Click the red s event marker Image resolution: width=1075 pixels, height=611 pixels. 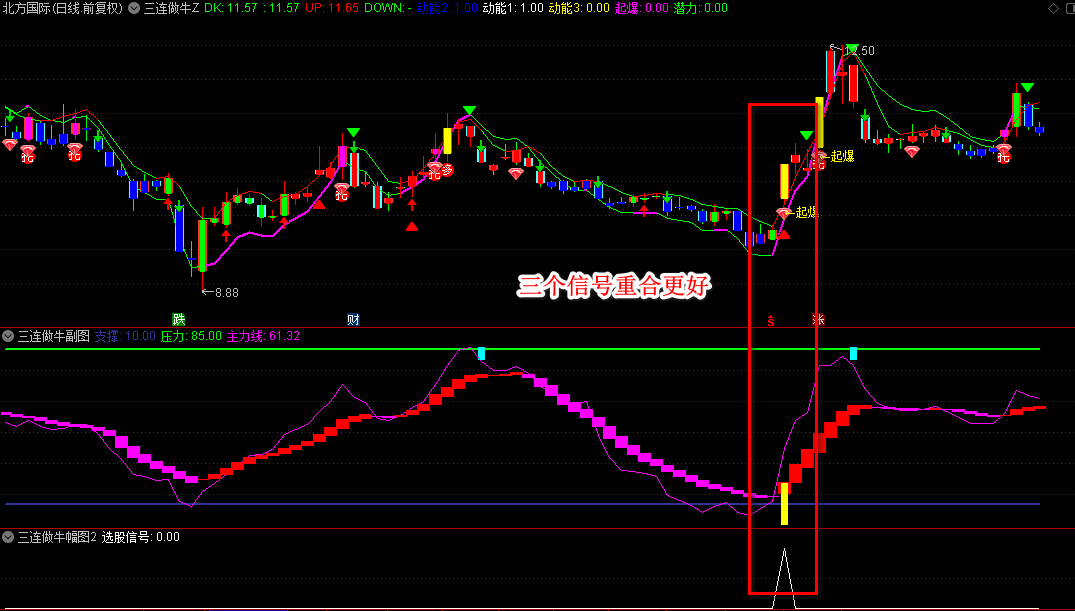(x=771, y=320)
